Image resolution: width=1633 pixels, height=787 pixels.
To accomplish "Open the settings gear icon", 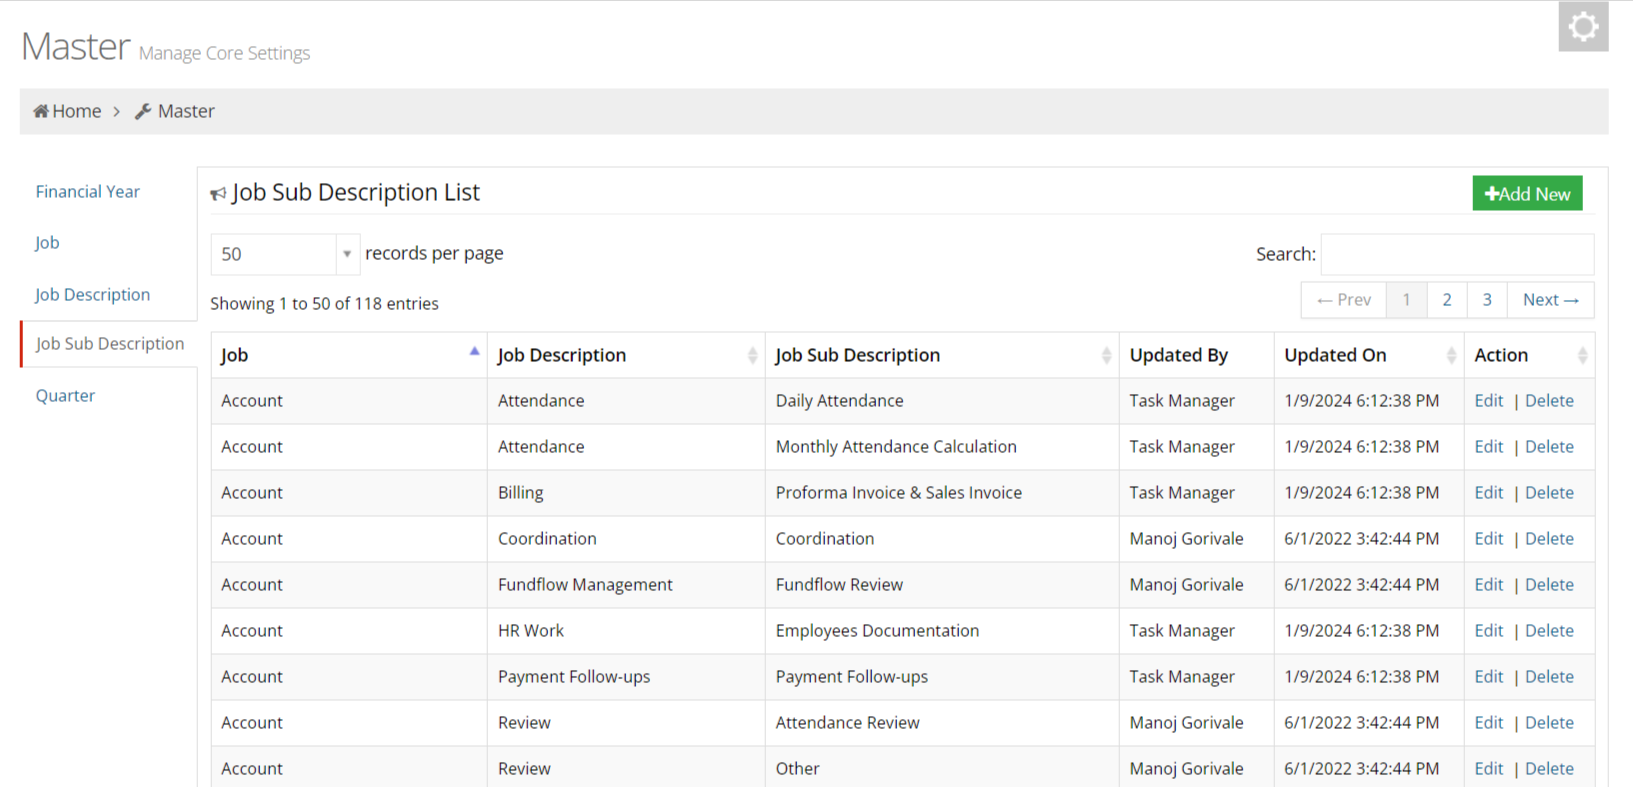I will pyautogui.click(x=1583, y=27).
